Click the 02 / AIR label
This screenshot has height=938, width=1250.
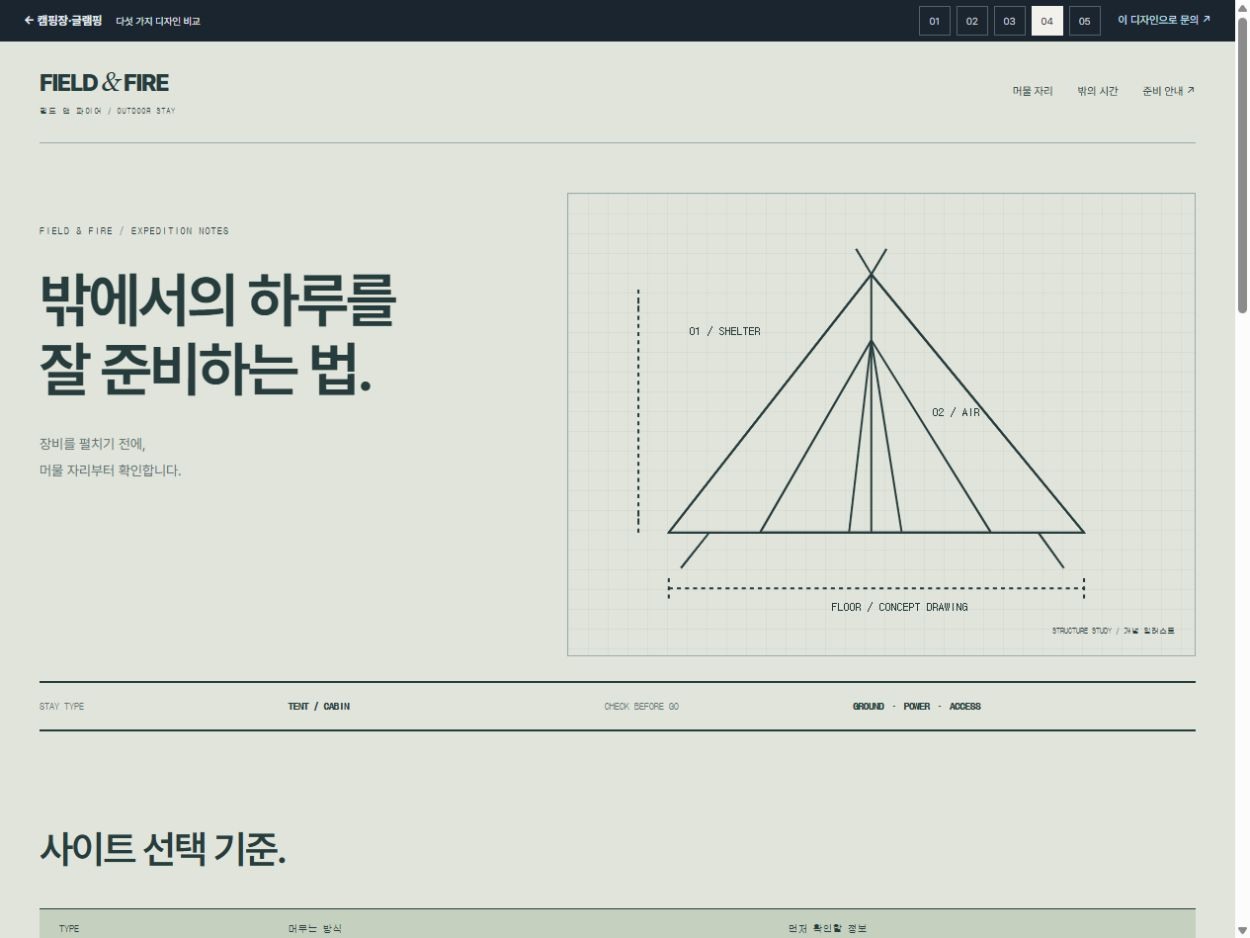pos(956,413)
